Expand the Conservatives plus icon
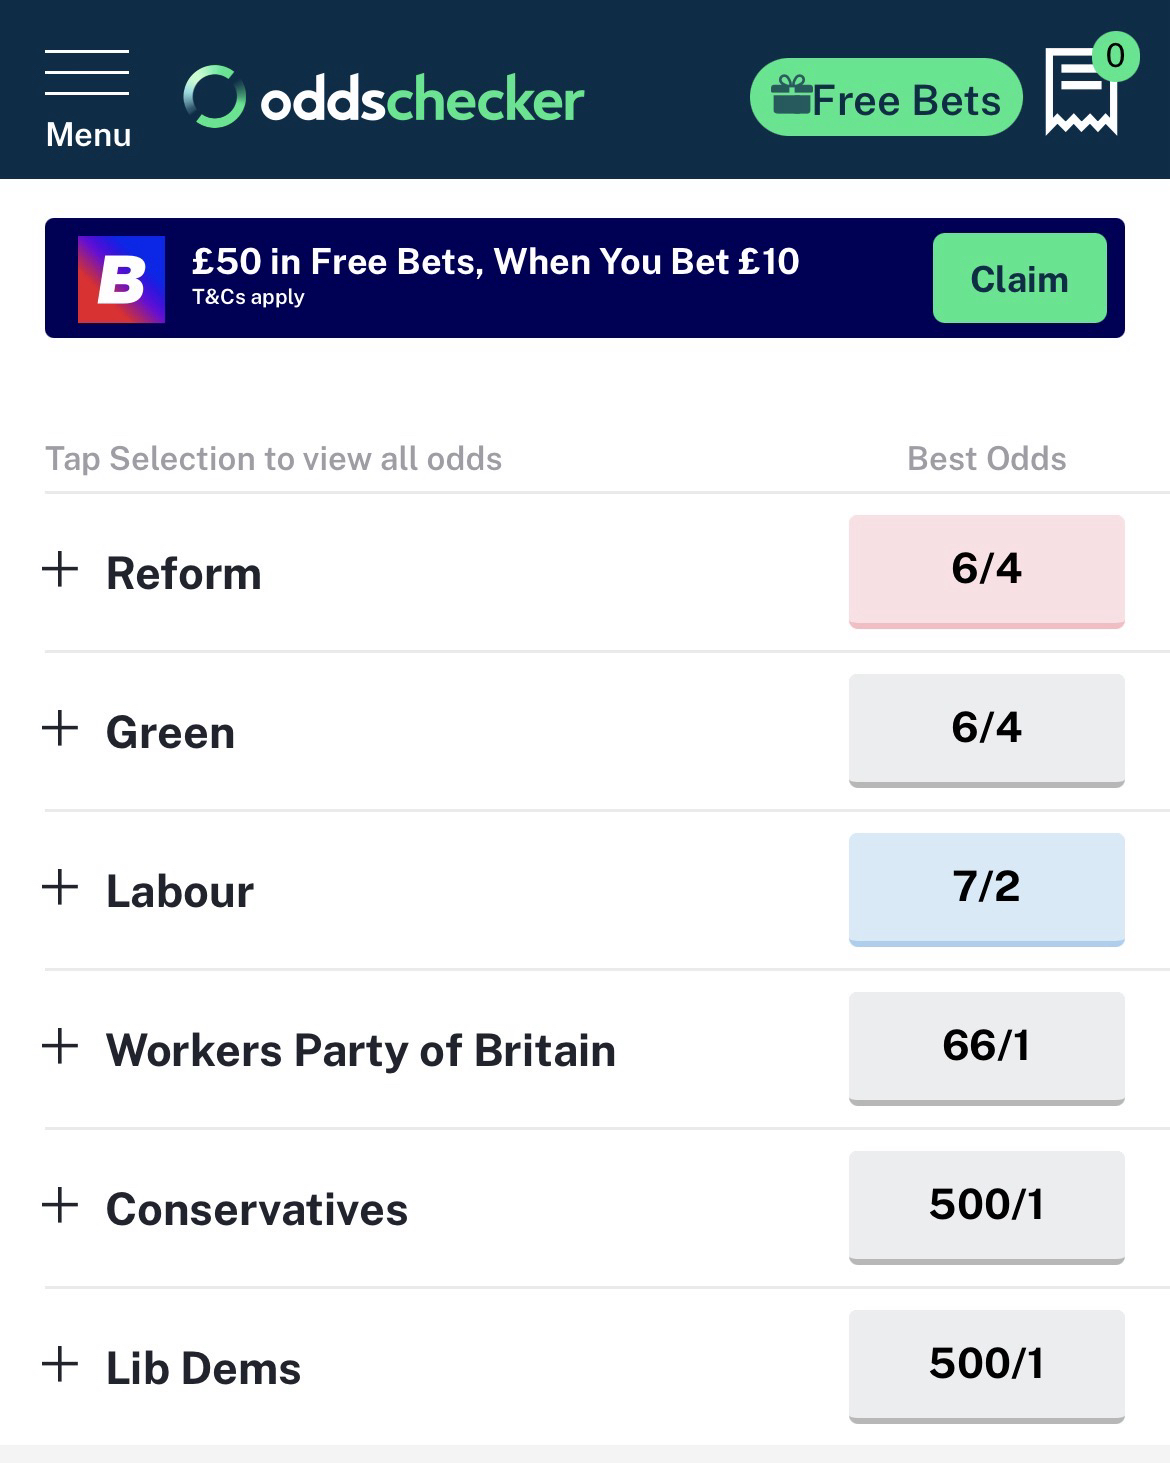Viewport: 1170px width, 1463px height. [x=60, y=1205]
